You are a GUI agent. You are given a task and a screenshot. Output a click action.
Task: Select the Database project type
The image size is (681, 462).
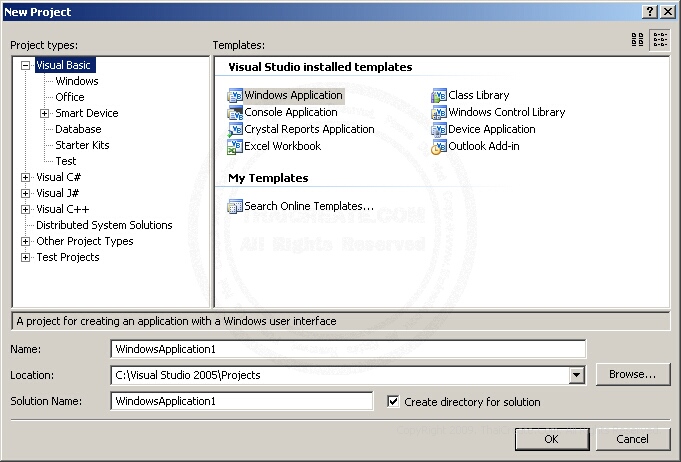(78, 129)
